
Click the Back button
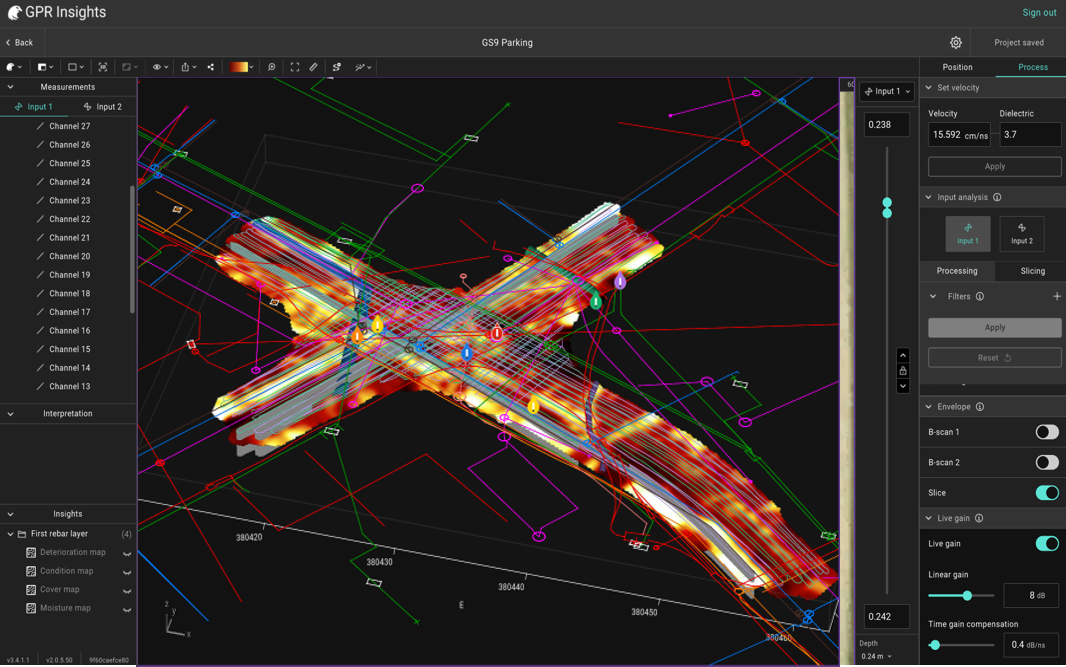tap(19, 43)
